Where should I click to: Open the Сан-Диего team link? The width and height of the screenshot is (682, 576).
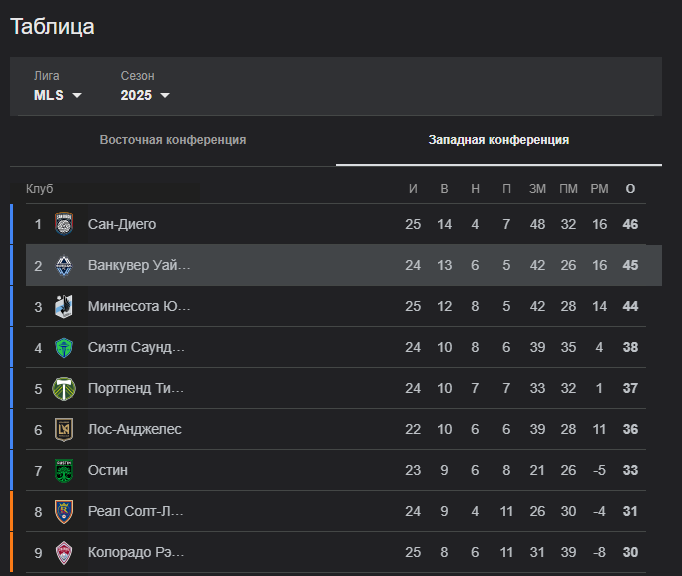122,224
